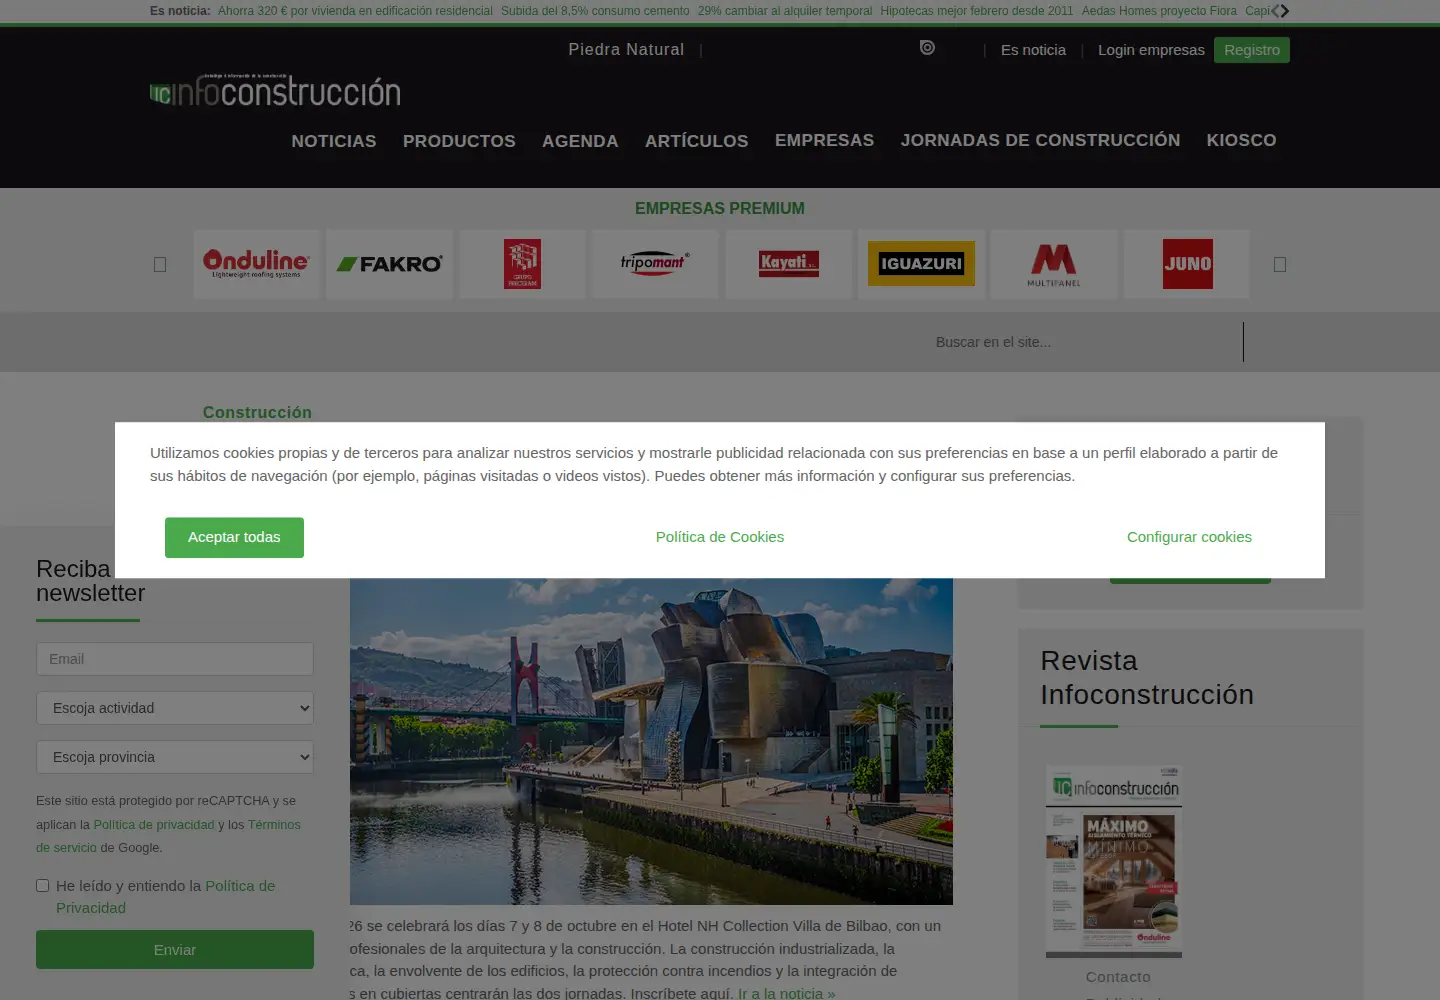This screenshot has height=1000, width=1440.
Task: Click the green Registro button
Action: click(x=1252, y=50)
